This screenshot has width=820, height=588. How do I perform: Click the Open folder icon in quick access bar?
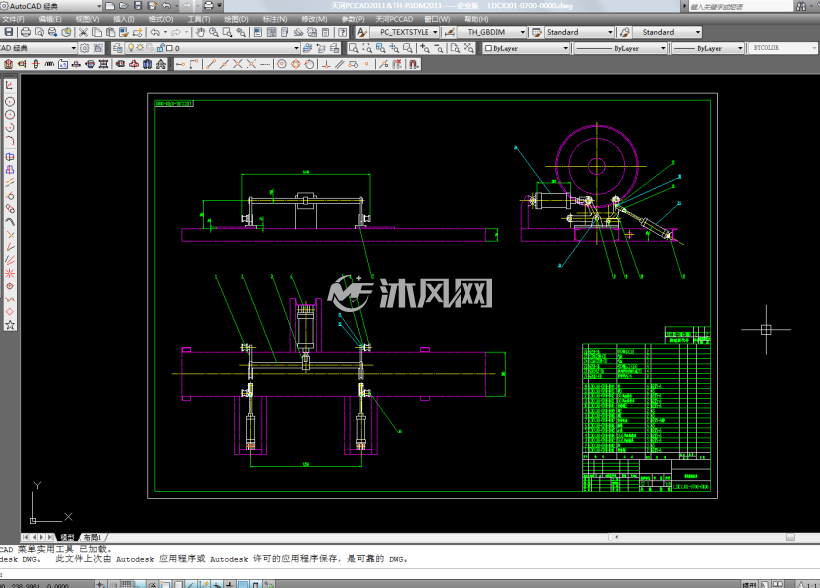(124, 6)
